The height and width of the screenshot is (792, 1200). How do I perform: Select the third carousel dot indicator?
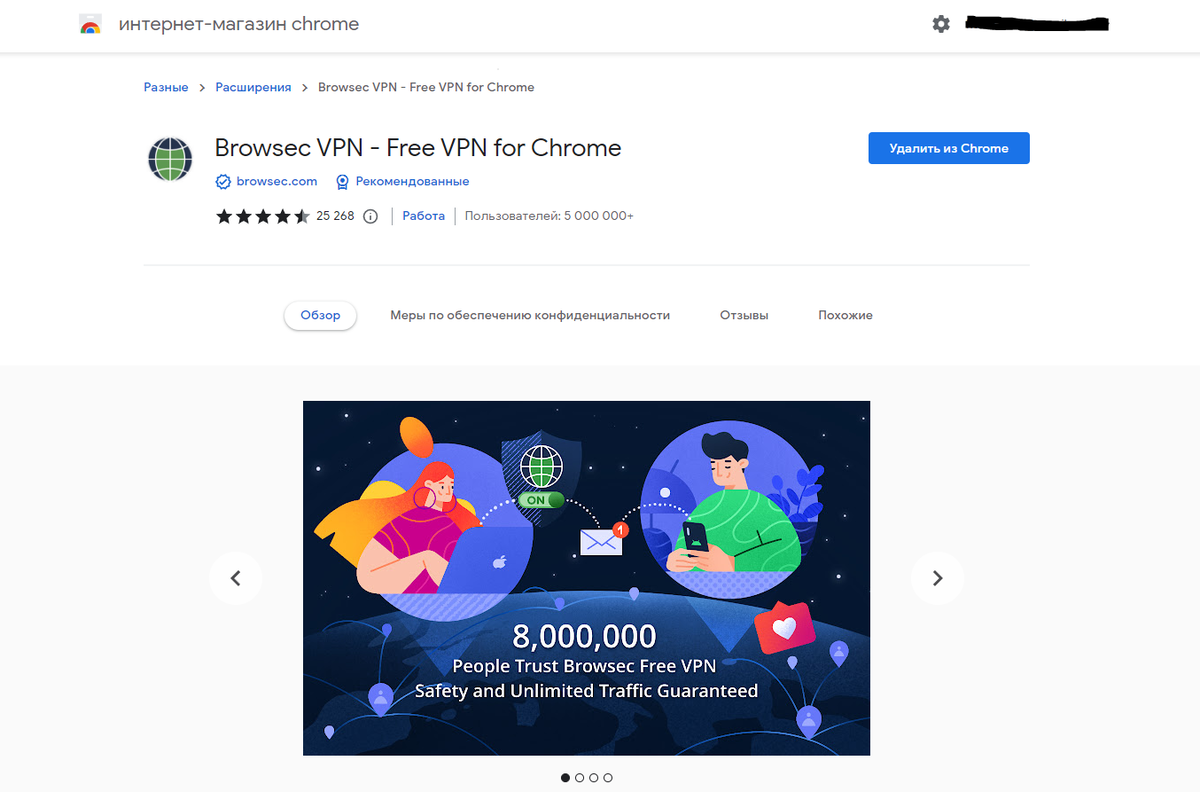594,777
